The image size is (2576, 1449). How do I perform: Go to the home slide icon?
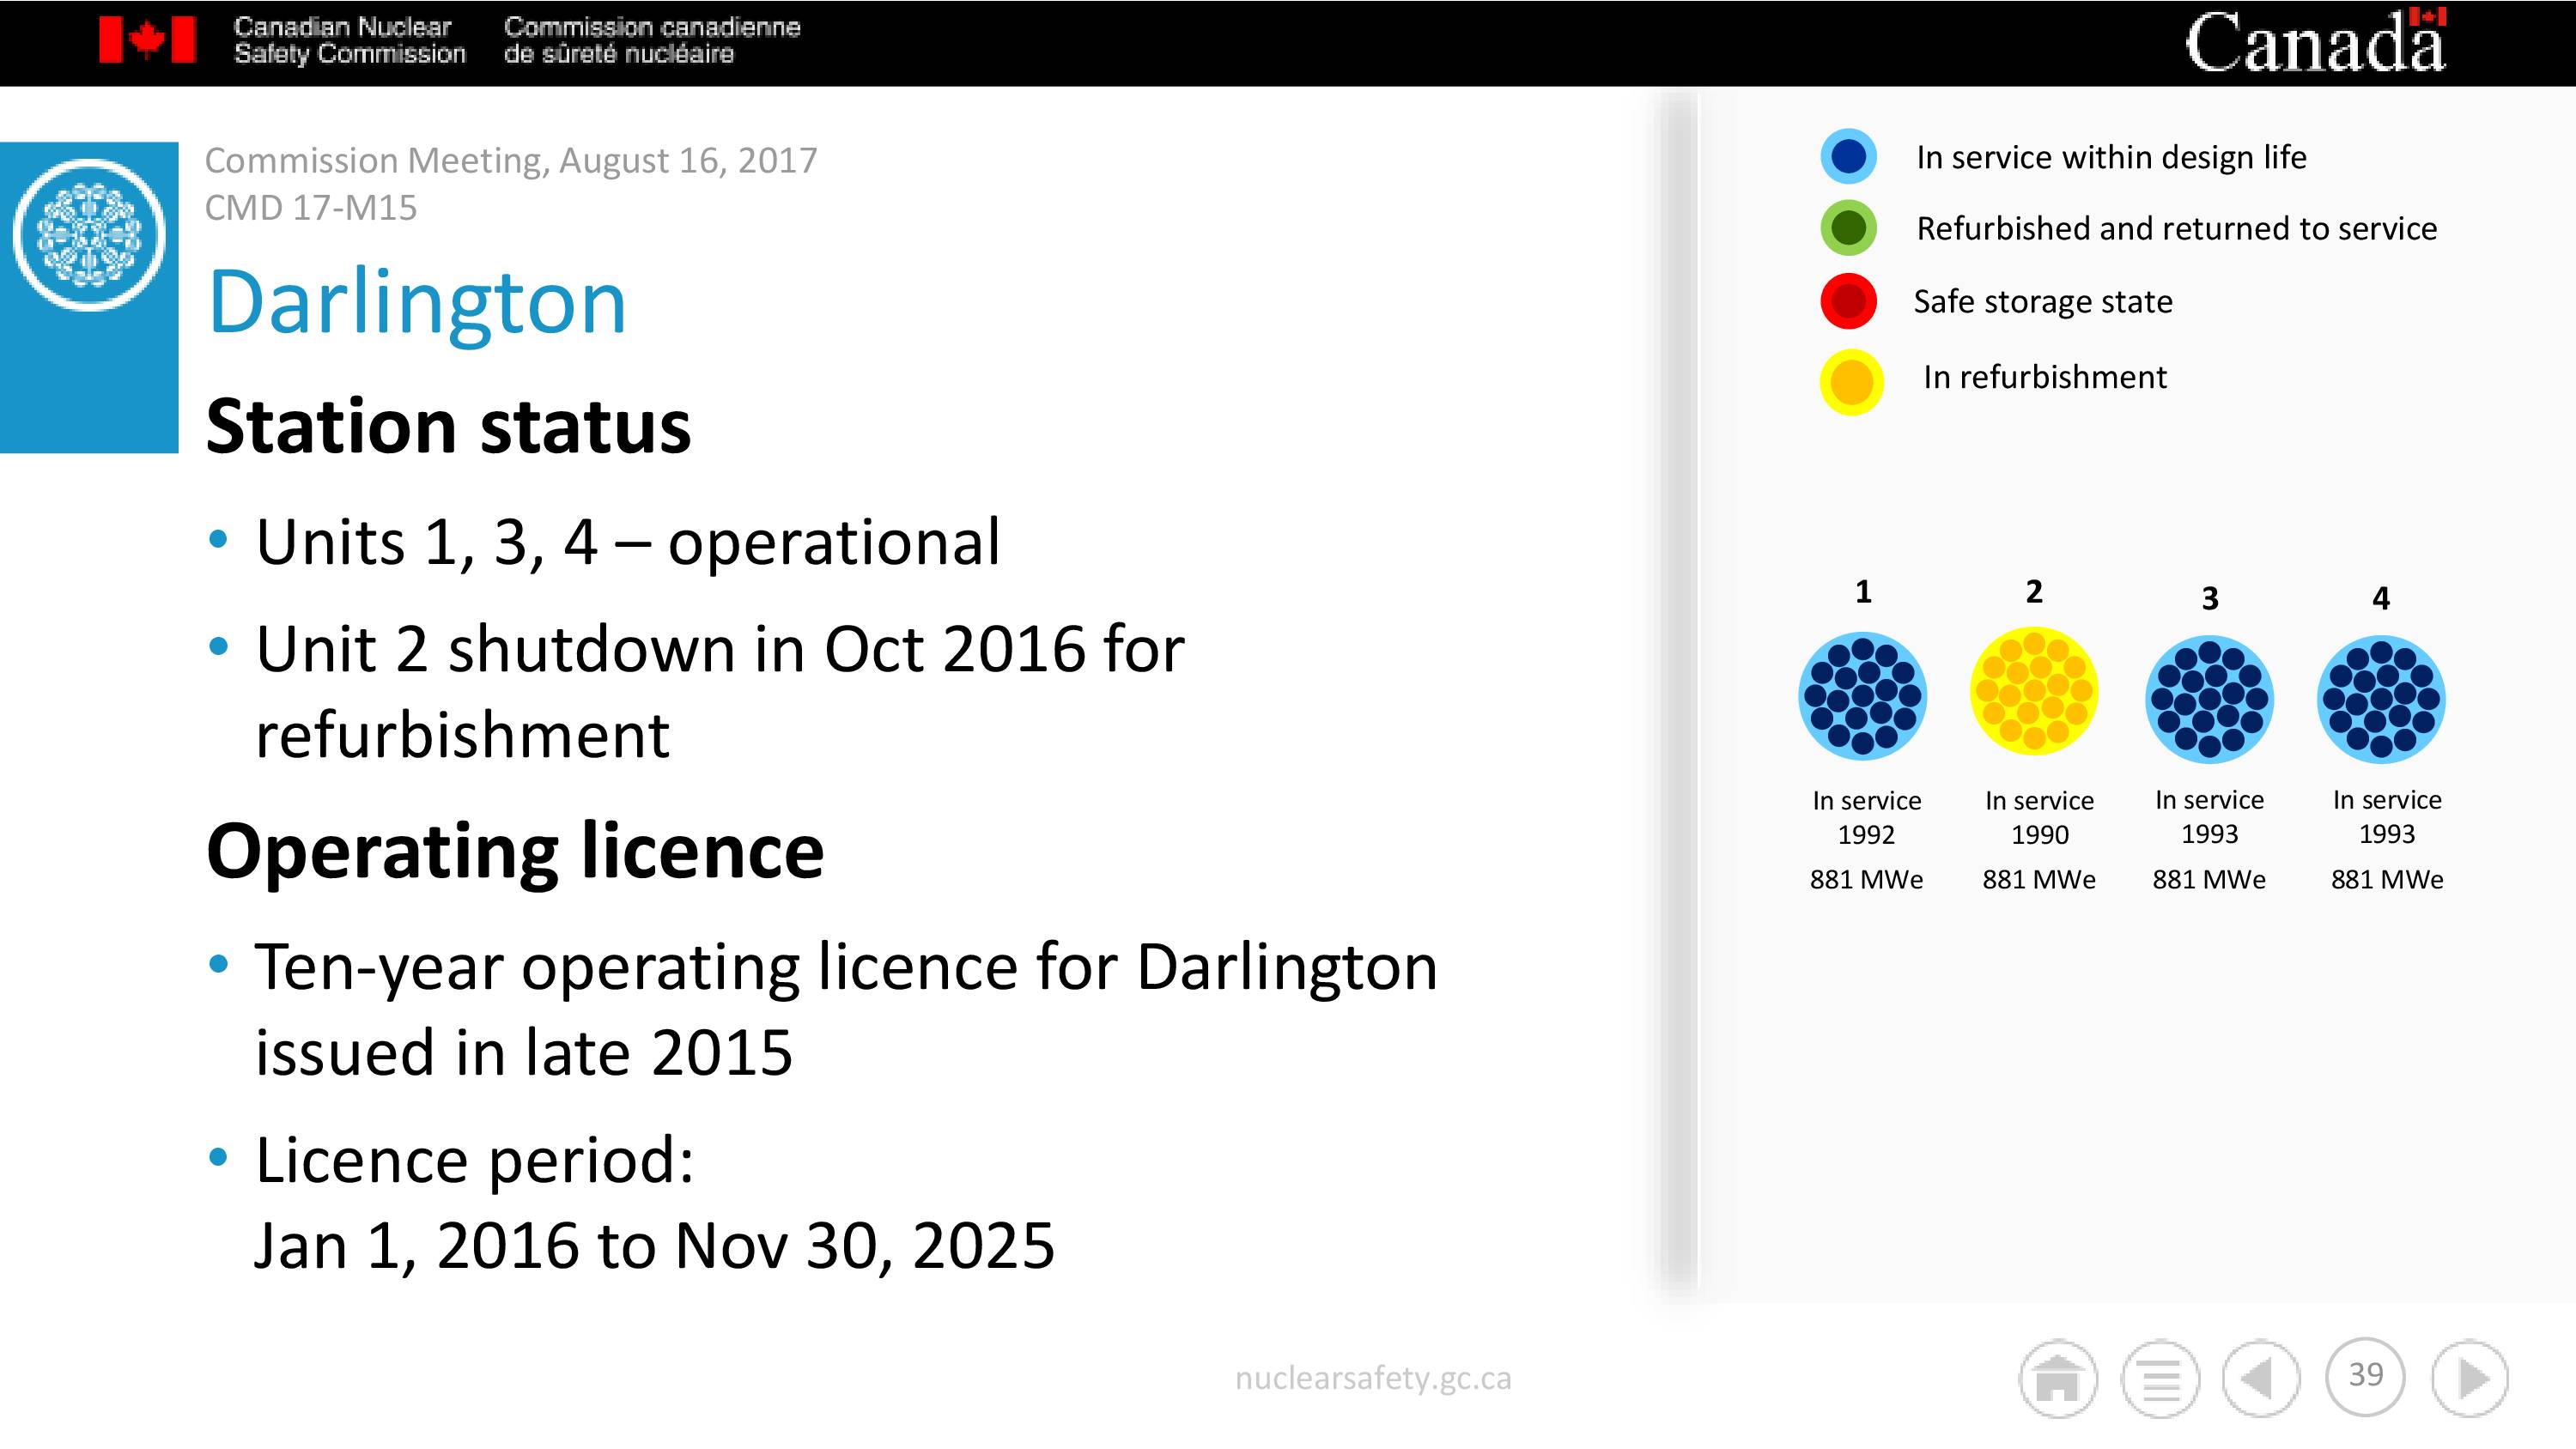tap(2058, 1378)
